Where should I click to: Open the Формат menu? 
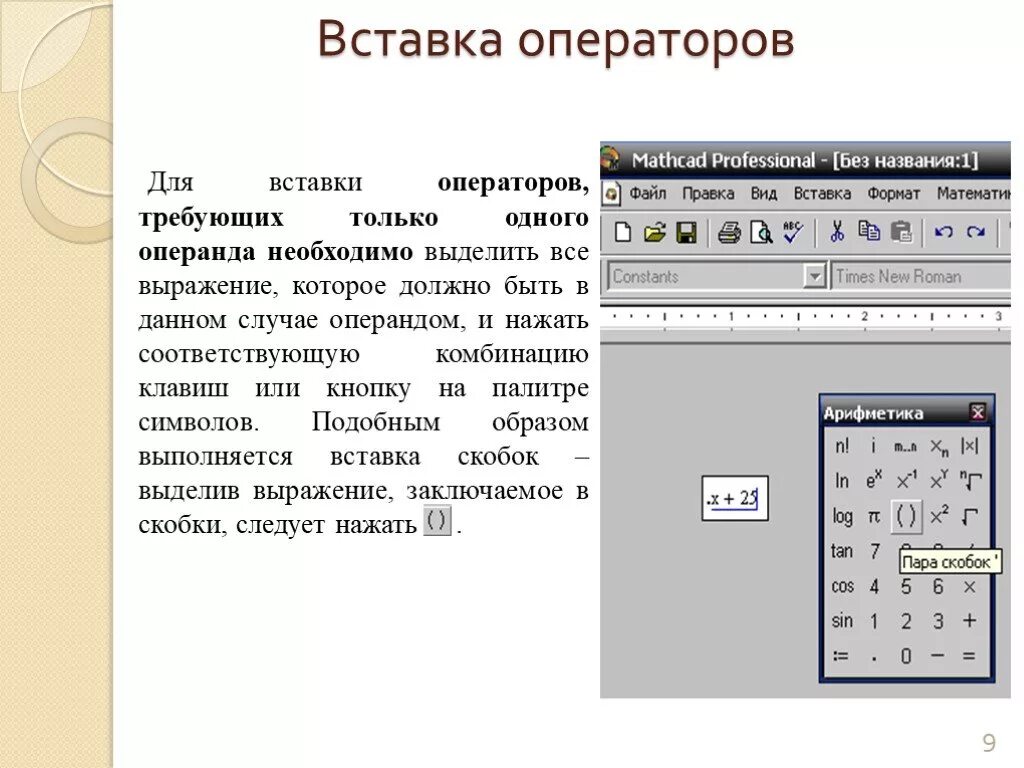894,194
